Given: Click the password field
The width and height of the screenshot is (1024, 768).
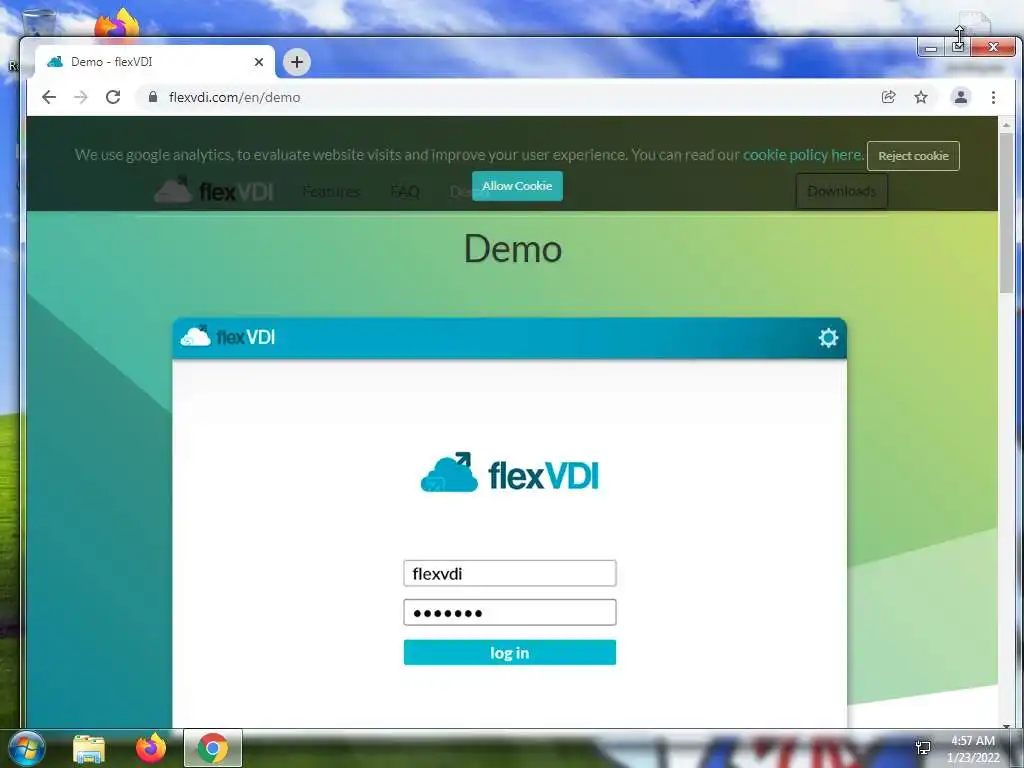Looking at the screenshot, I should tap(509, 613).
